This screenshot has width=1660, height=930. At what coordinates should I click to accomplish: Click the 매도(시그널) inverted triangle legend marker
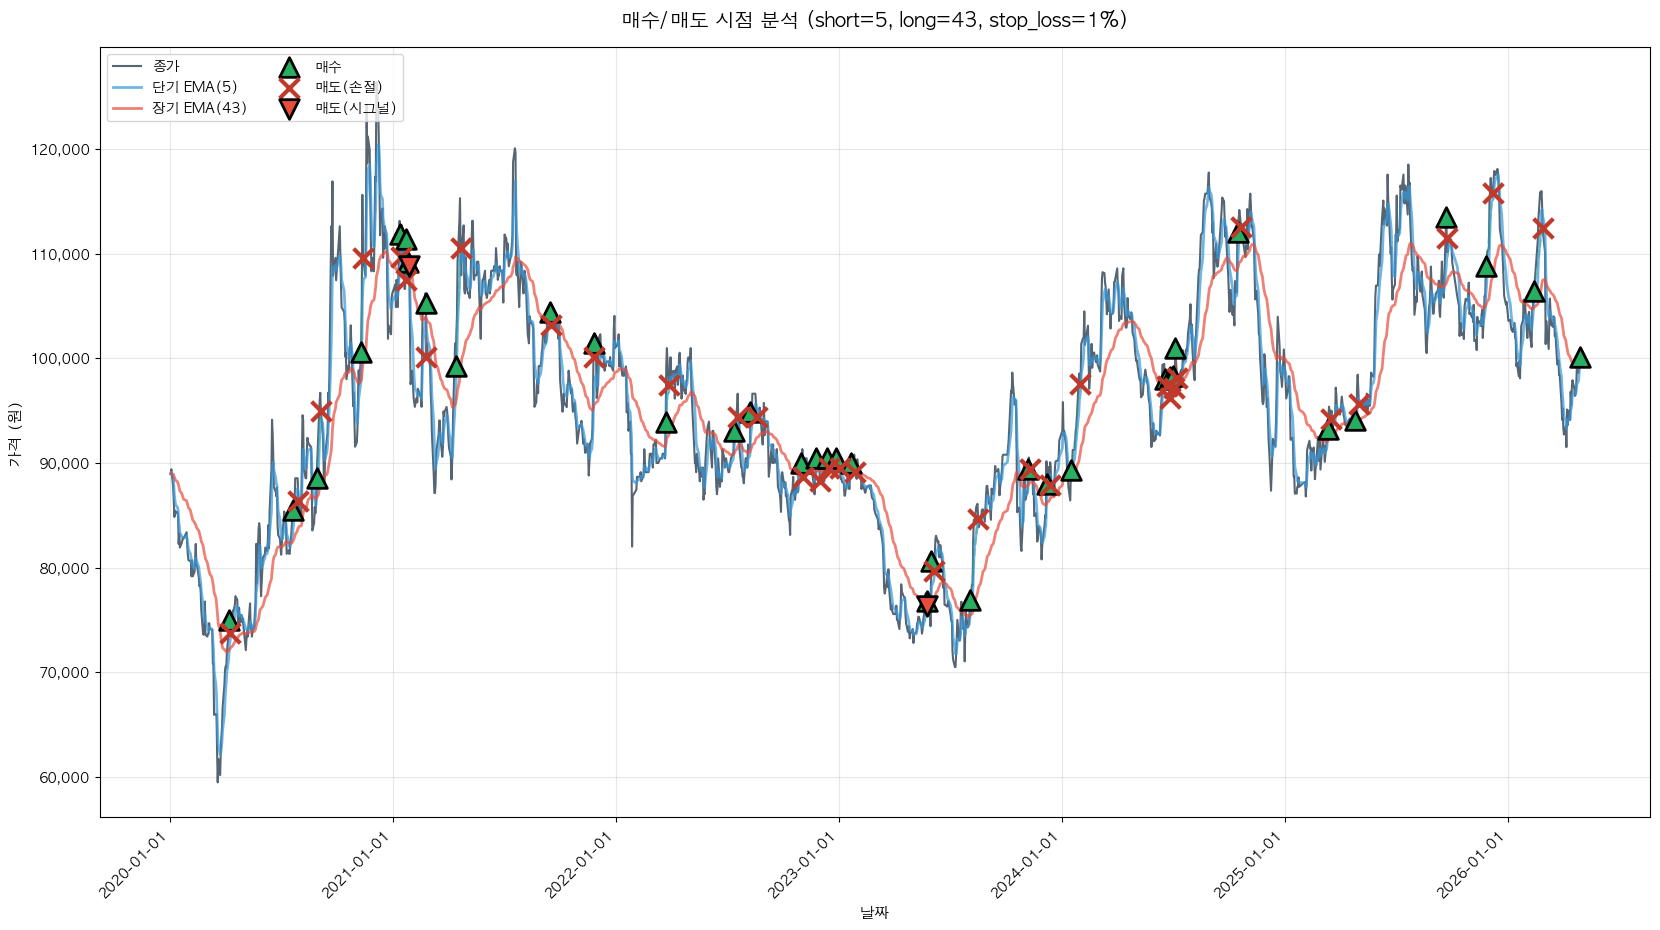[289, 109]
